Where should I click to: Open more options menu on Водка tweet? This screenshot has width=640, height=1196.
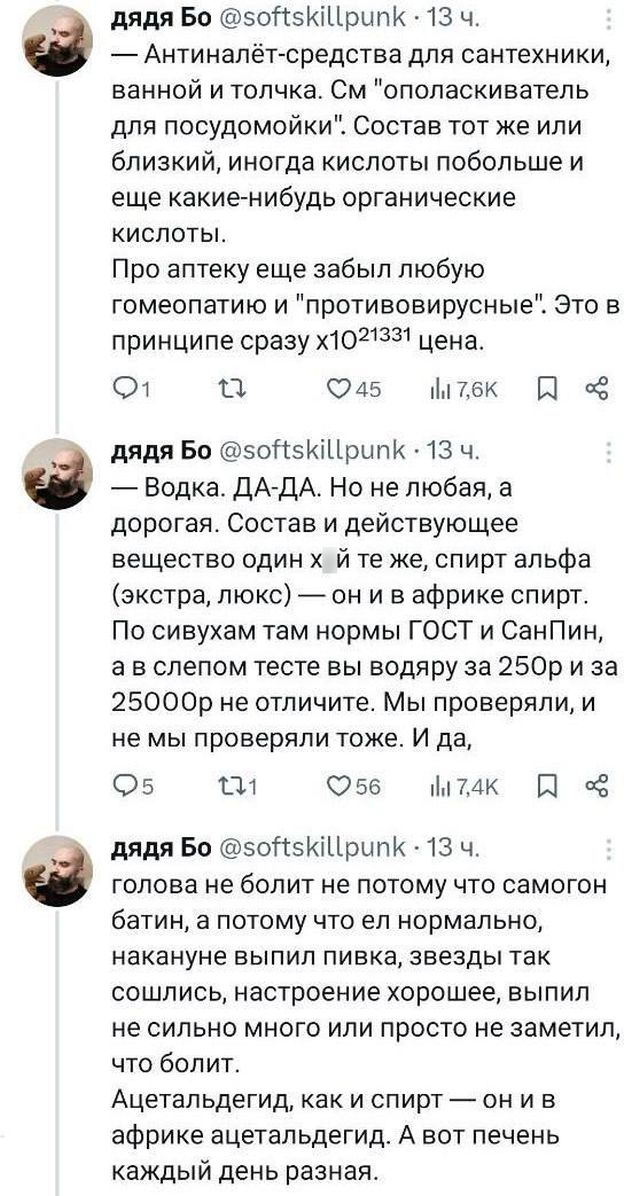[610, 453]
